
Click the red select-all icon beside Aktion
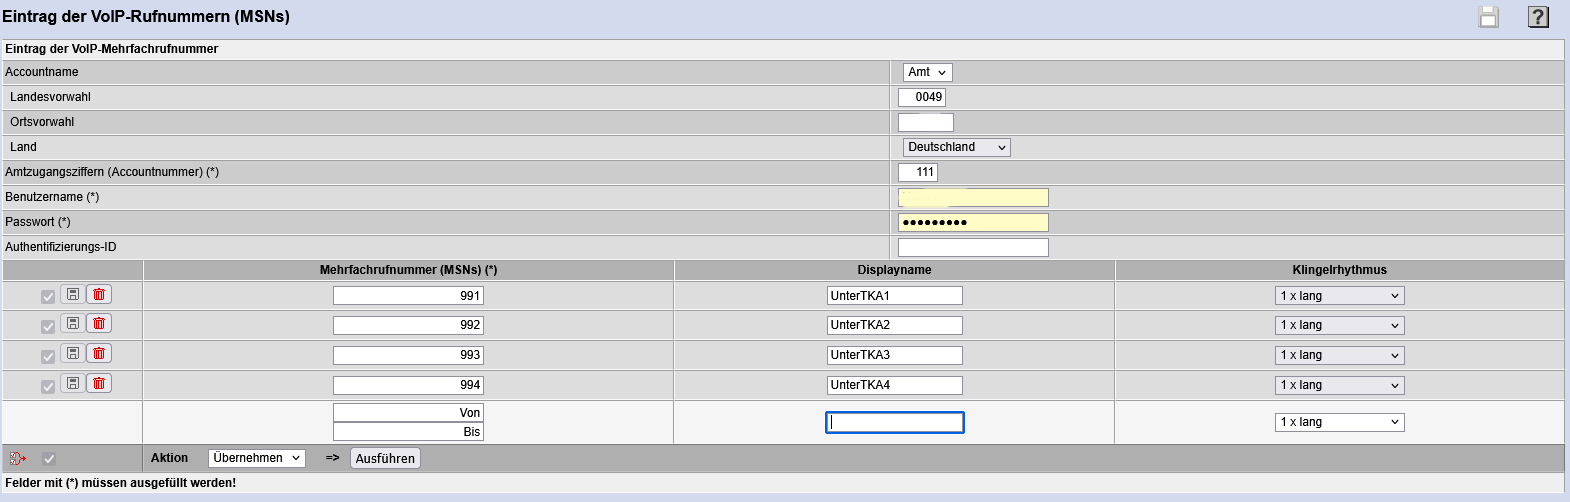(17, 458)
